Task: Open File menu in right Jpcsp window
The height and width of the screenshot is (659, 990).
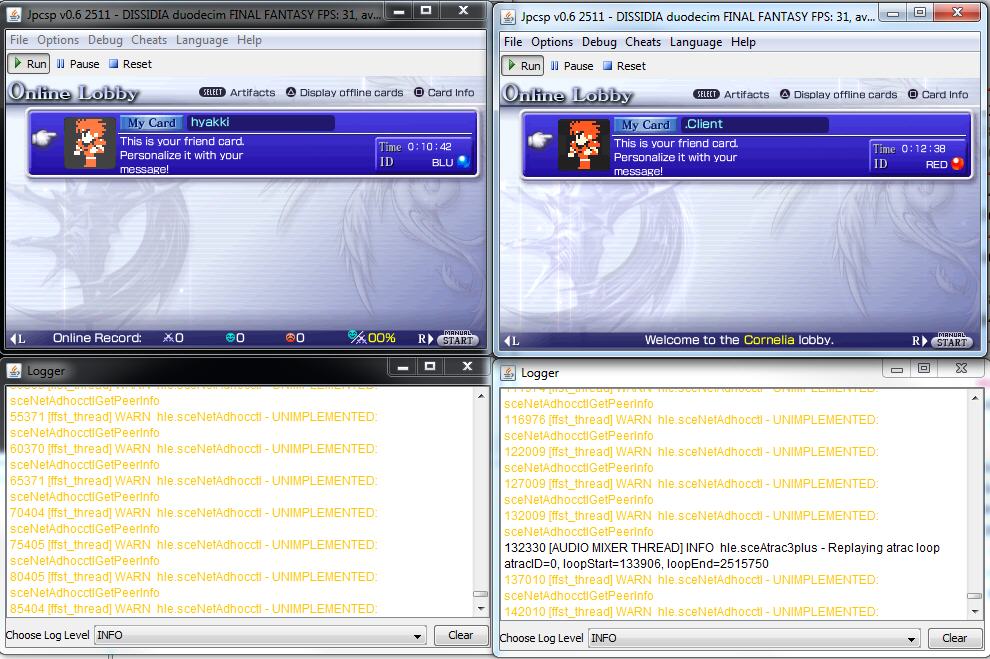Action: [513, 42]
